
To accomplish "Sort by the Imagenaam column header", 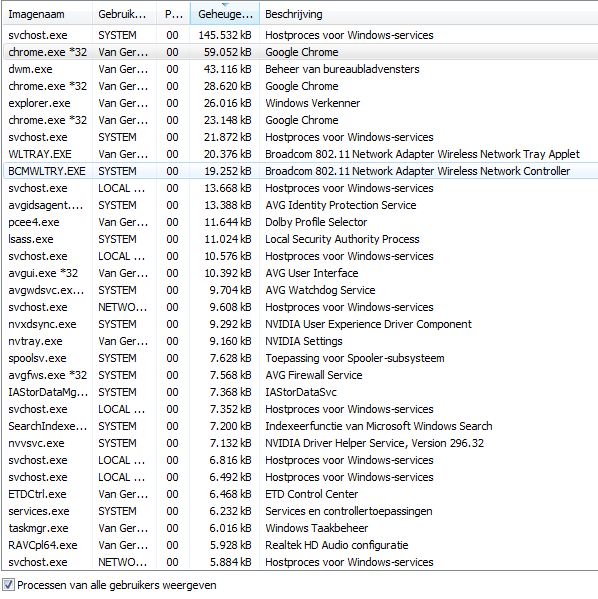I will [48, 14].
